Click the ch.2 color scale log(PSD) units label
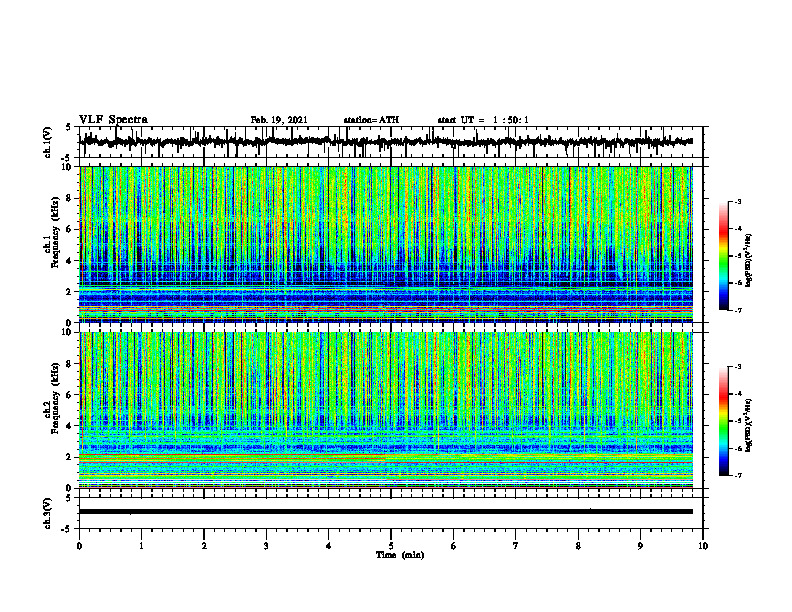The height and width of the screenshot is (612, 792). (749, 425)
